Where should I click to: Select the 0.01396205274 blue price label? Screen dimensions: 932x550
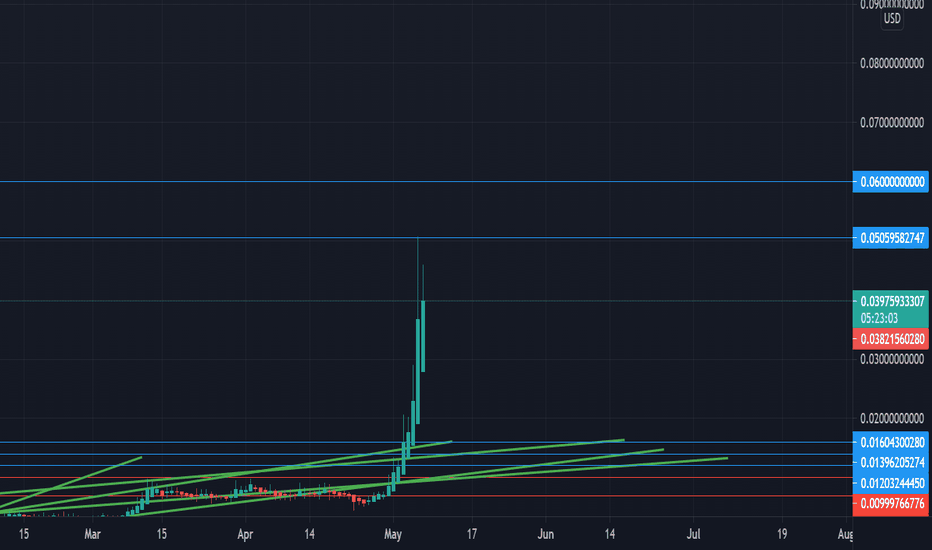coord(890,463)
